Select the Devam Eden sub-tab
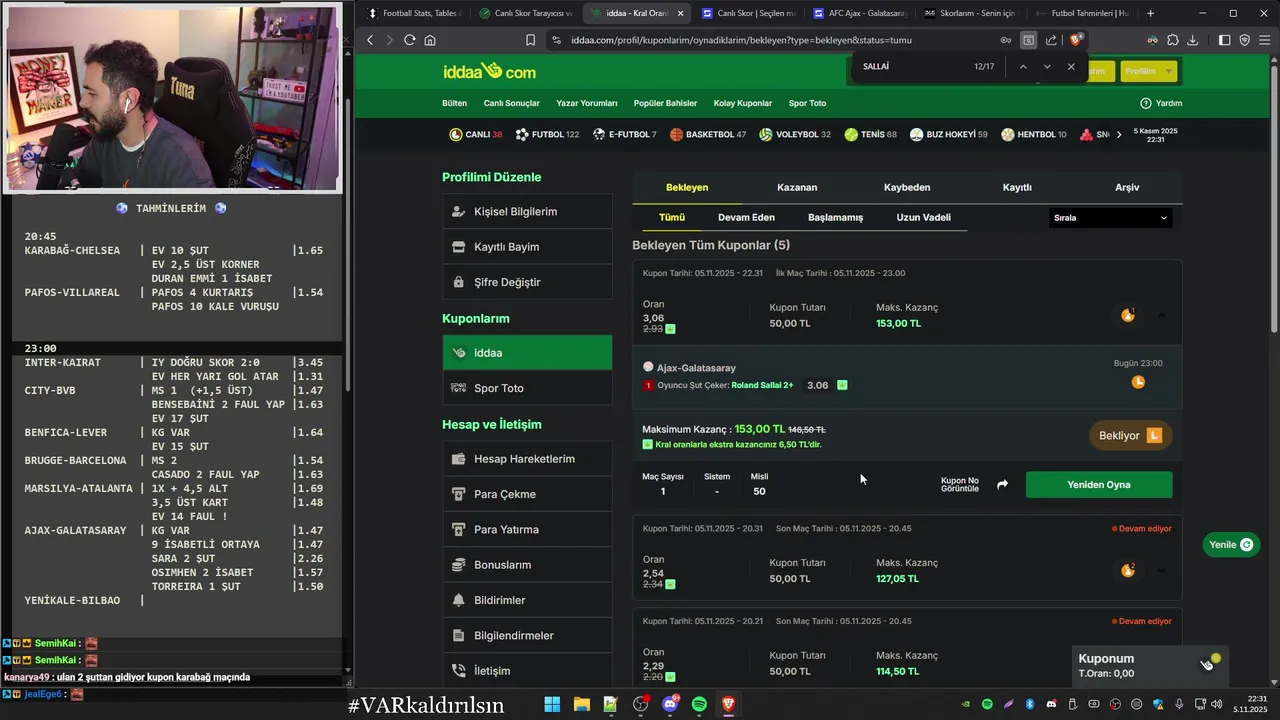The height and width of the screenshot is (720, 1280). click(746, 217)
